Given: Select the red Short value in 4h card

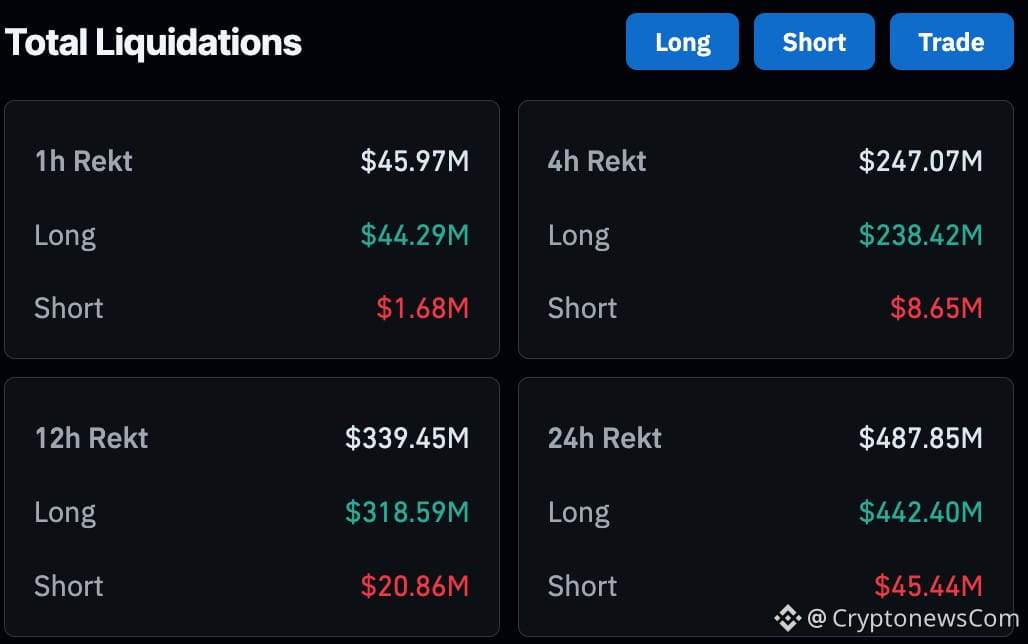Looking at the screenshot, I should coord(936,308).
